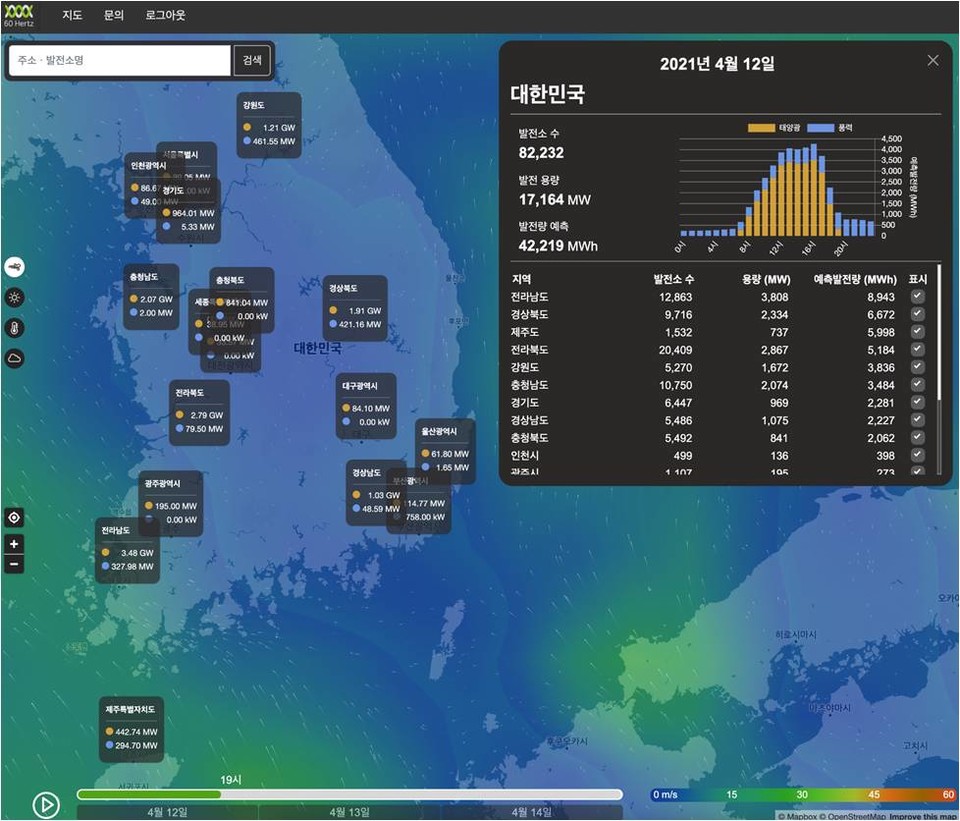Select the cloud cover layer icon

[15, 358]
